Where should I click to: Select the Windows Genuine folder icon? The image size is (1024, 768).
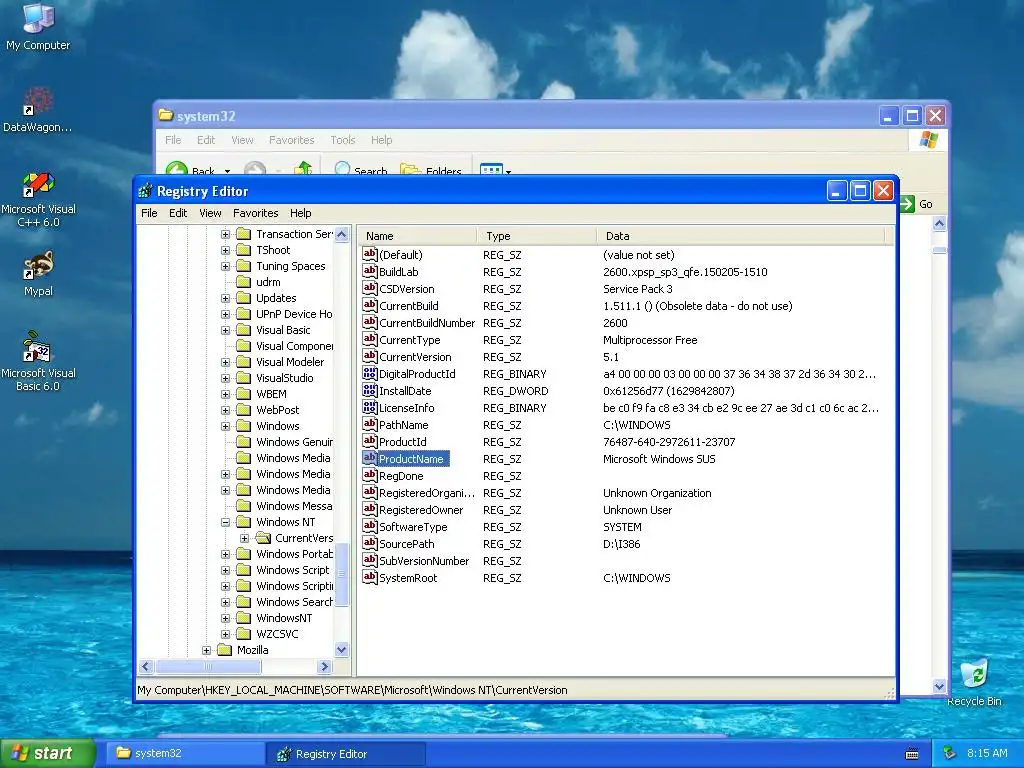click(x=244, y=442)
